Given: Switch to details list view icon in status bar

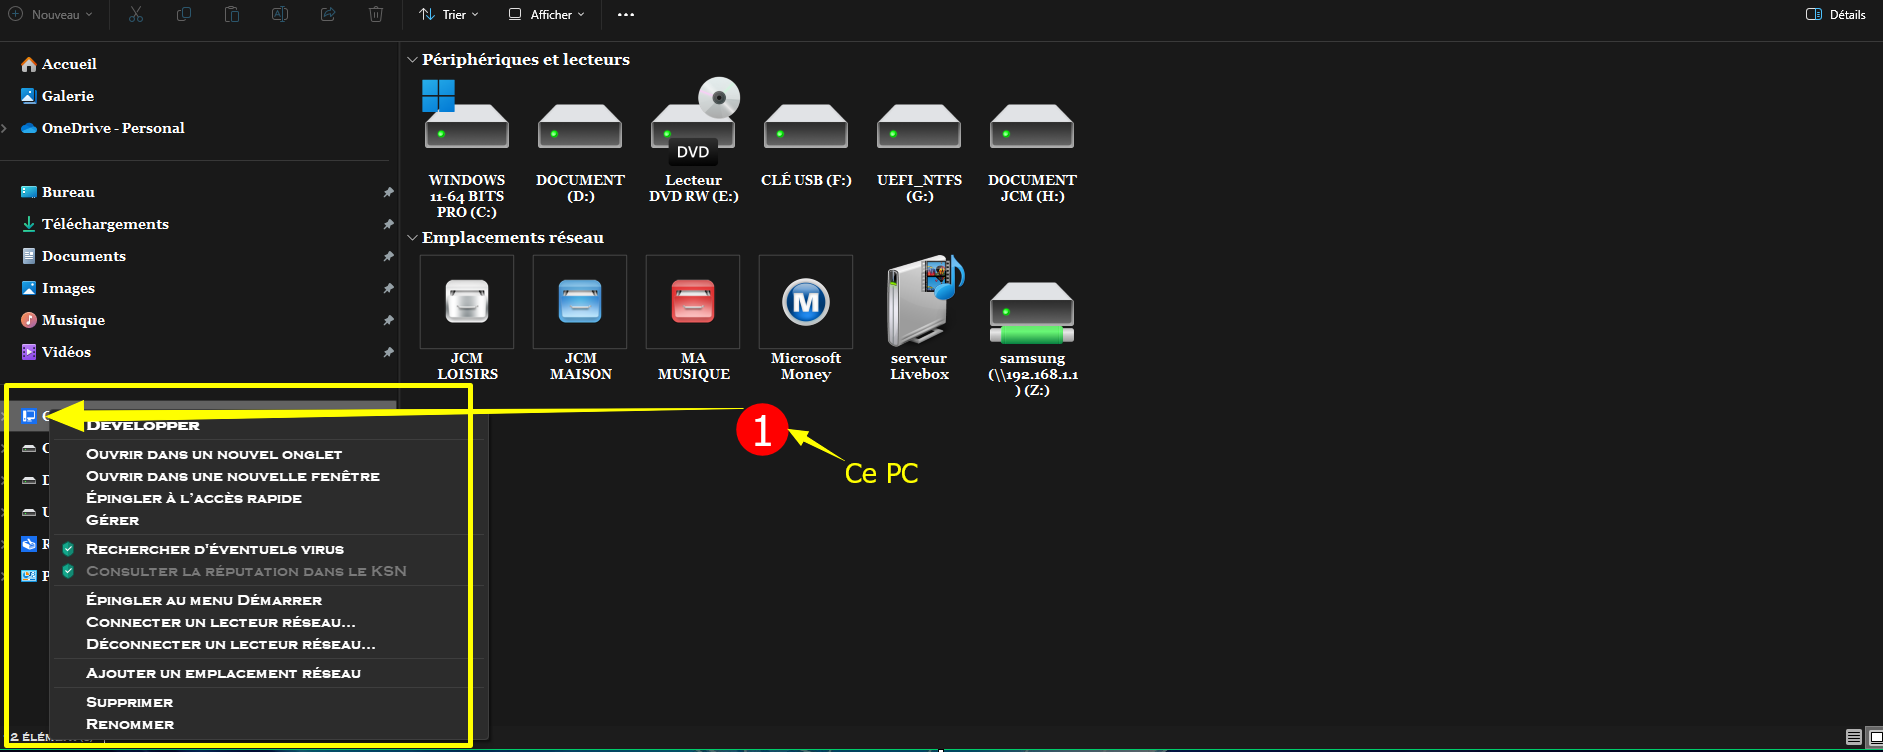Looking at the screenshot, I should [x=1853, y=737].
